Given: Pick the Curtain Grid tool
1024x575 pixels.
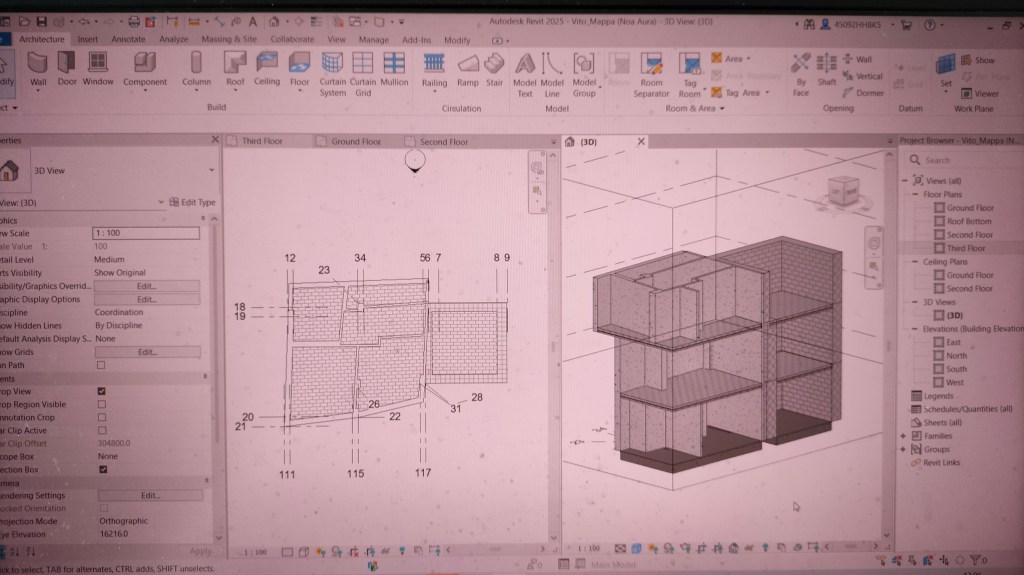Looking at the screenshot, I should [x=363, y=66].
